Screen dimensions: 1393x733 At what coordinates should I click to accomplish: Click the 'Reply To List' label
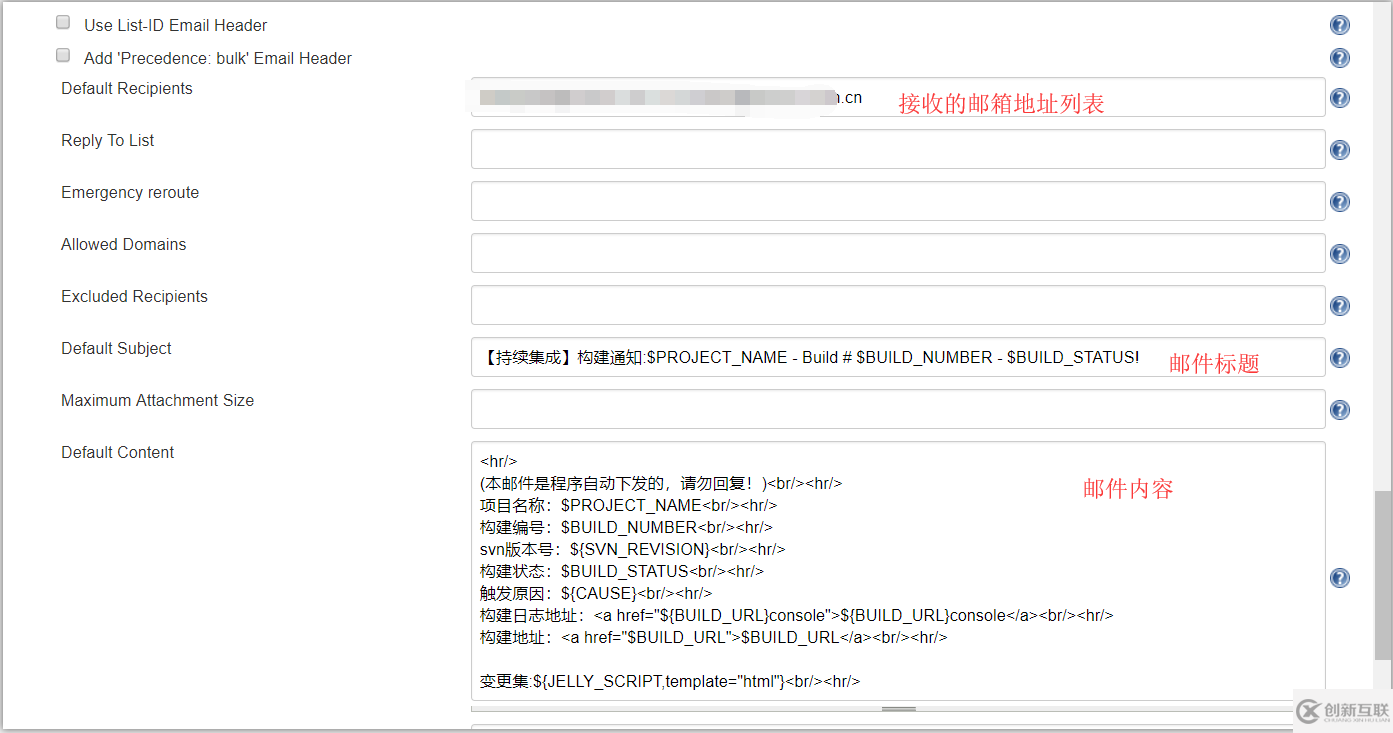click(x=108, y=140)
